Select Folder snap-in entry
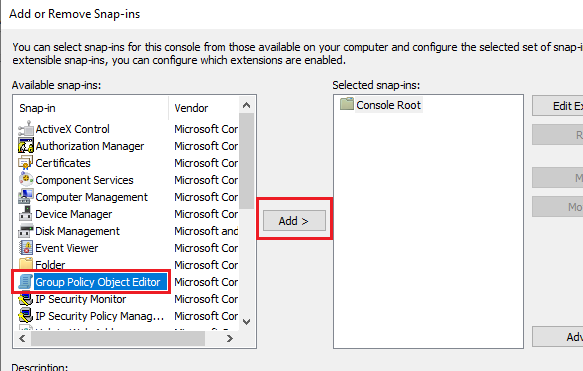 click(x=50, y=265)
